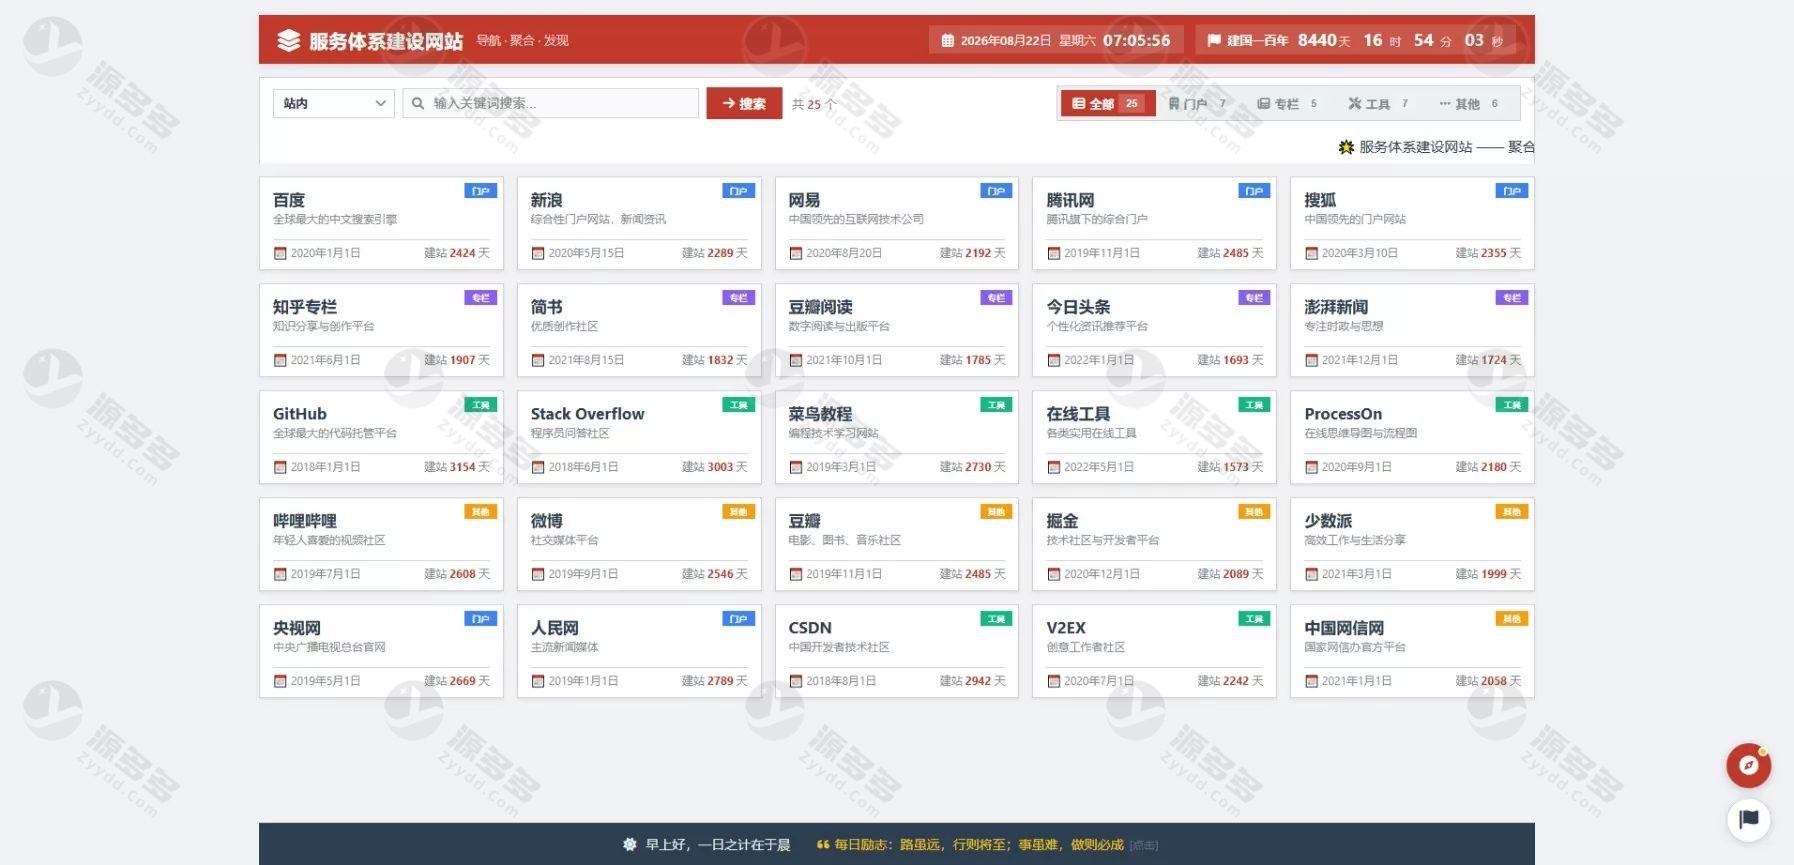The height and width of the screenshot is (865, 1794).
Task: Click the magnifier icon in the search field
Action: [418, 103]
